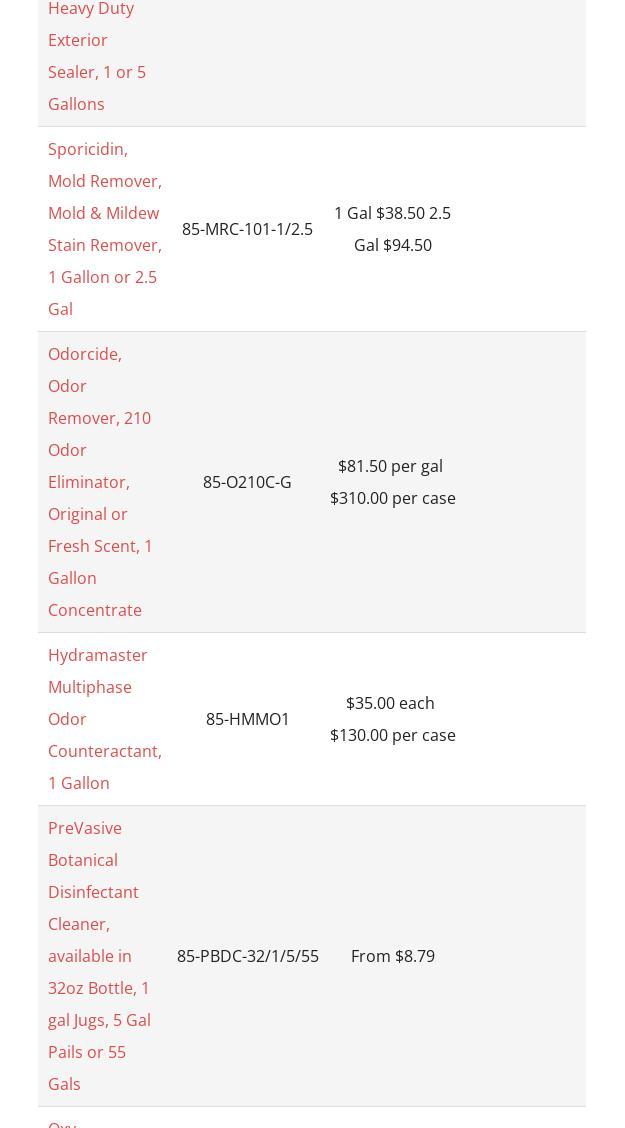Select the 85-HMMO1 SKU text
The width and height of the screenshot is (625, 1128).
[247, 719]
